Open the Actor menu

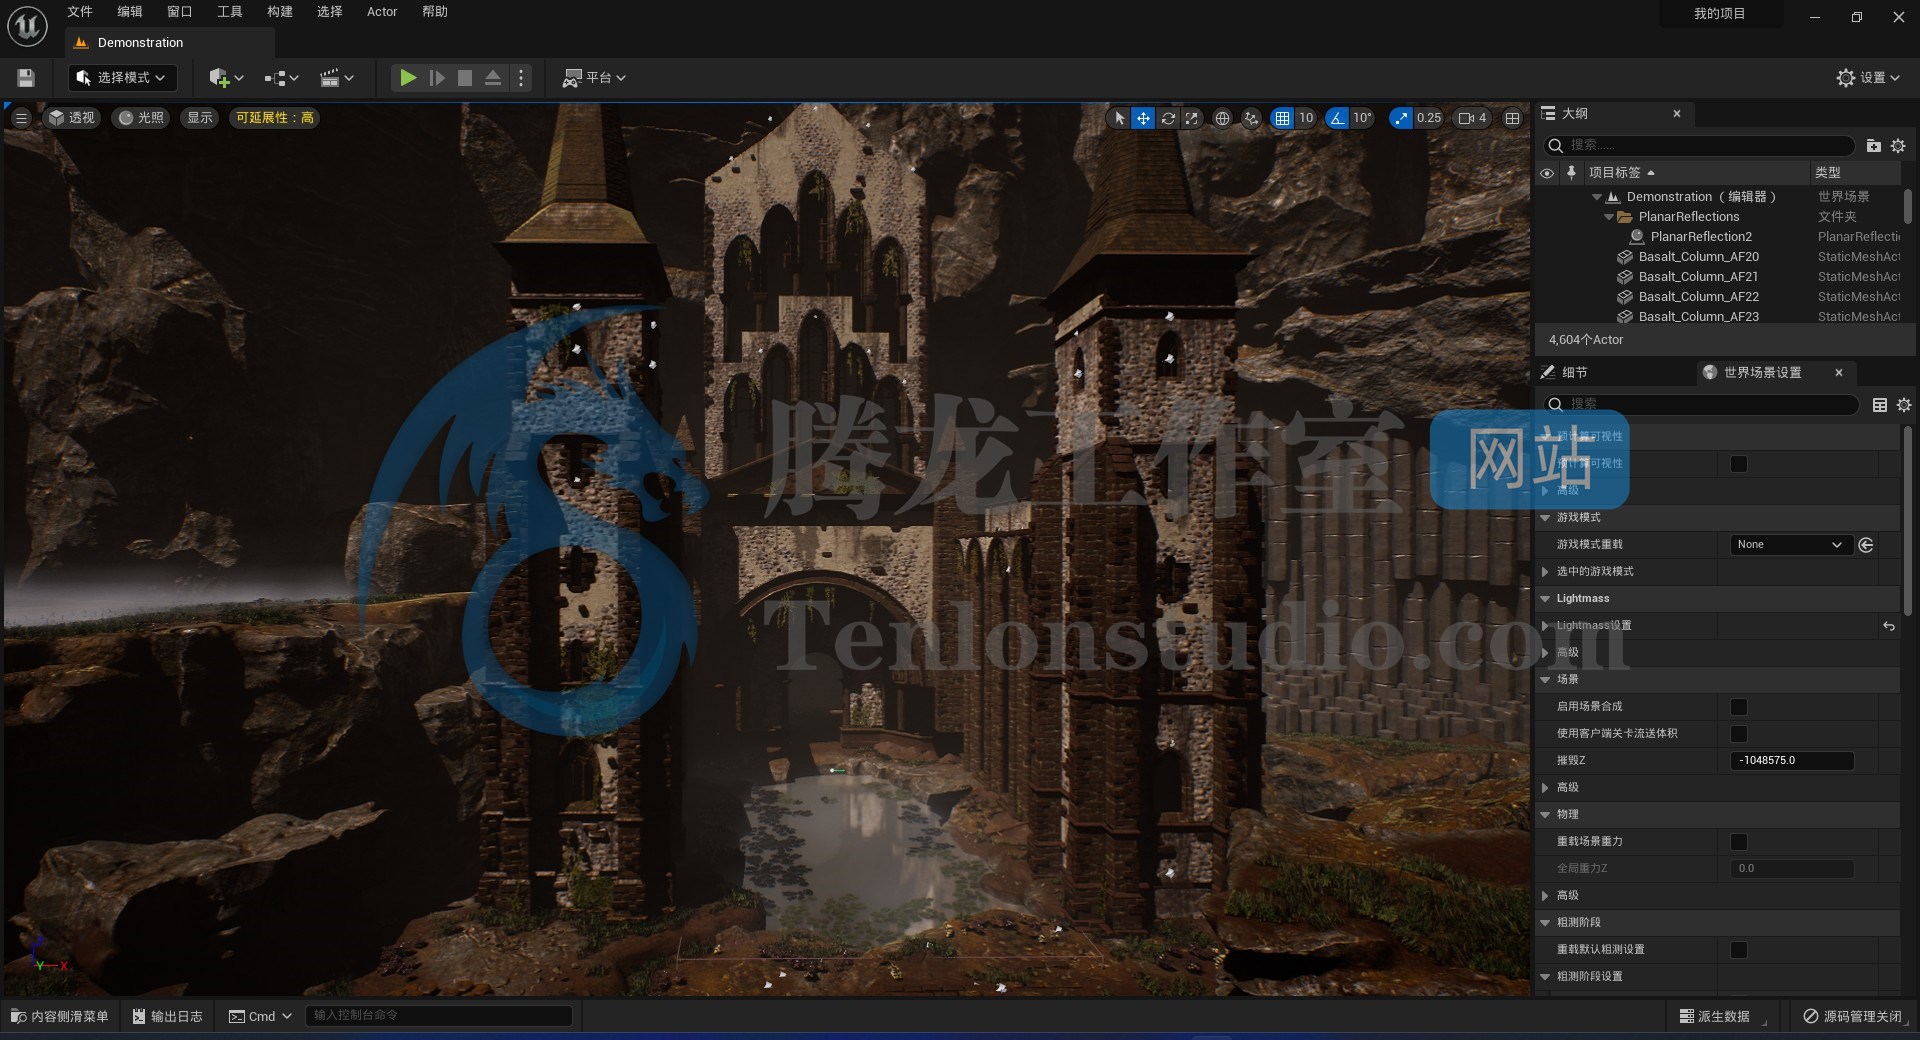click(382, 12)
